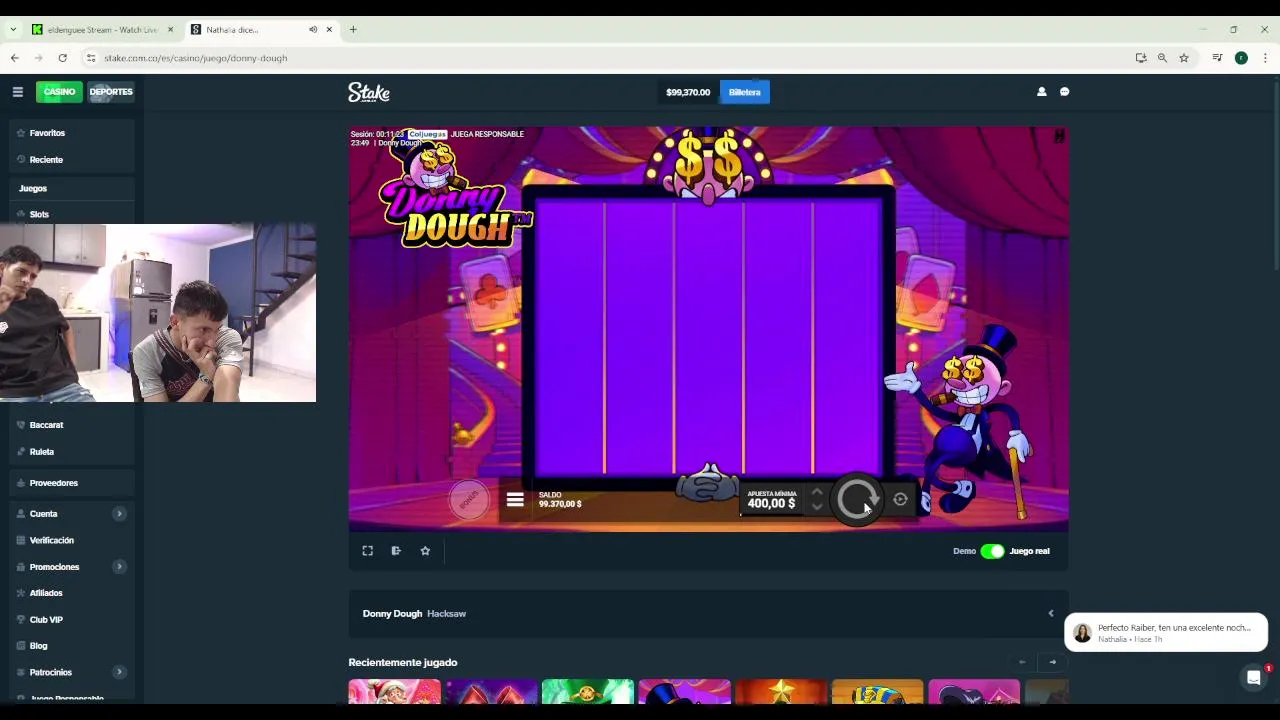Open the hamburger menu in the Stake header
The width and height of the screenshot is (1280, 720).
(17, 92)
